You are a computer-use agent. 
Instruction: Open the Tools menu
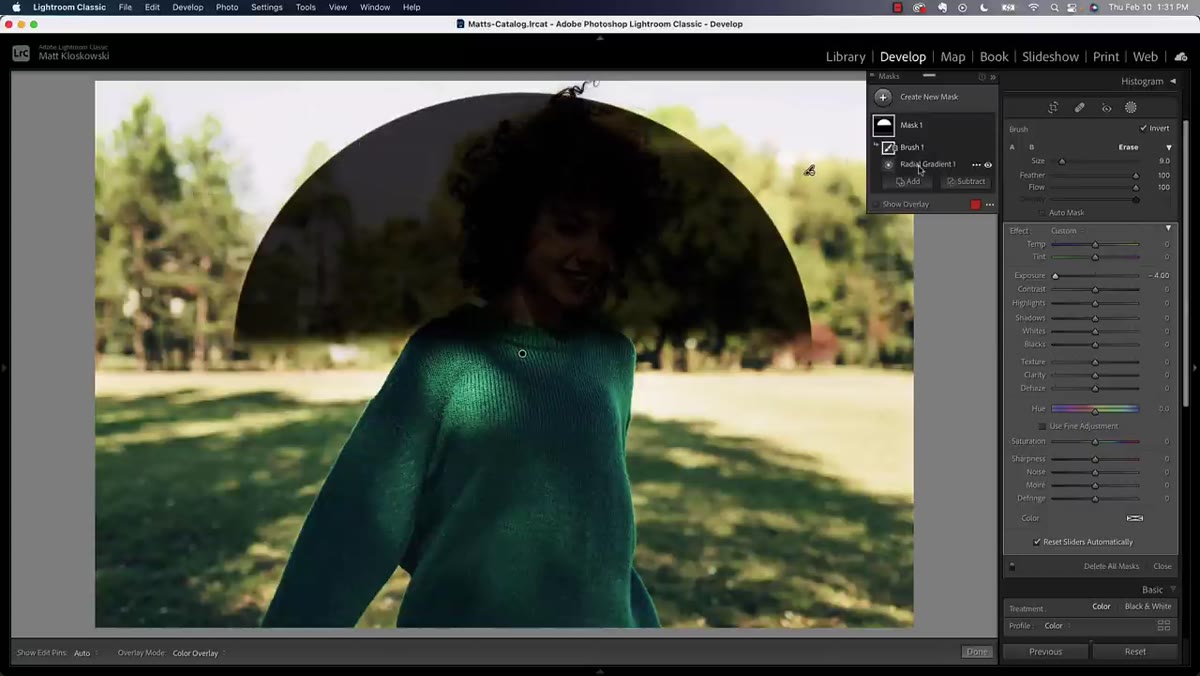(x=306, y=7)
